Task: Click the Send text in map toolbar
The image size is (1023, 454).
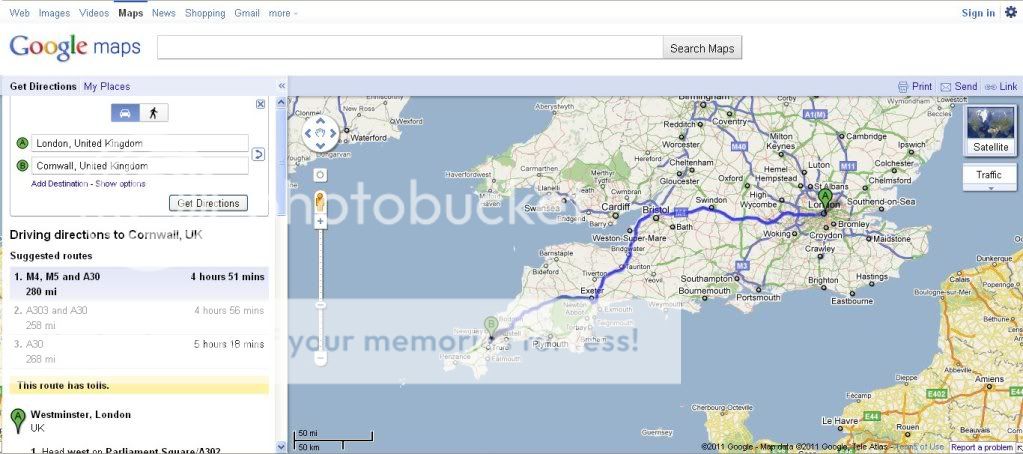Action: pos(966,86)
